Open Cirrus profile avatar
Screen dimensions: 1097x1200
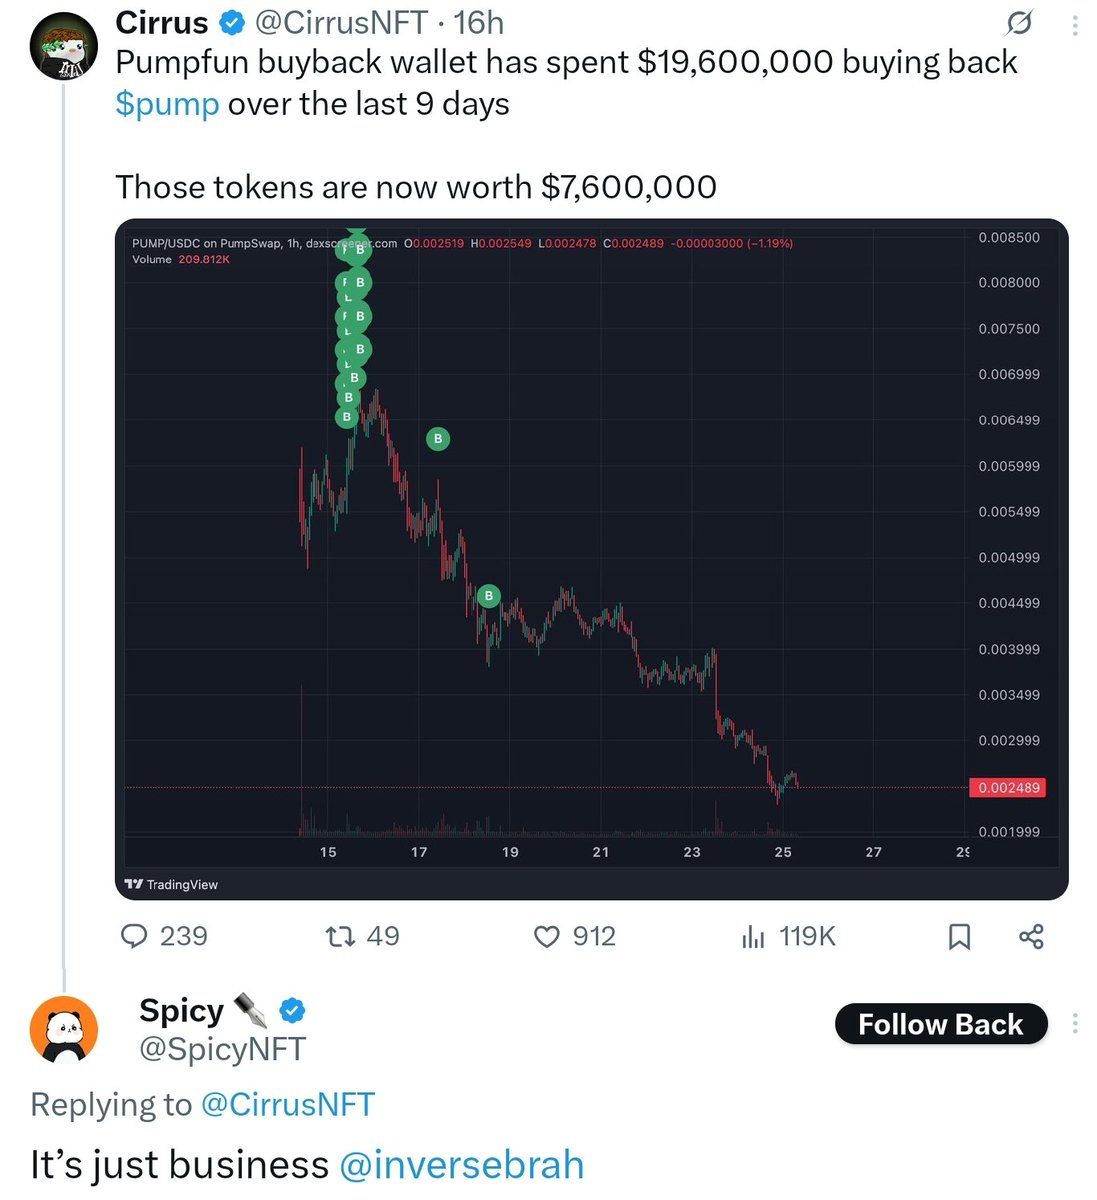(x=64, y=46)
